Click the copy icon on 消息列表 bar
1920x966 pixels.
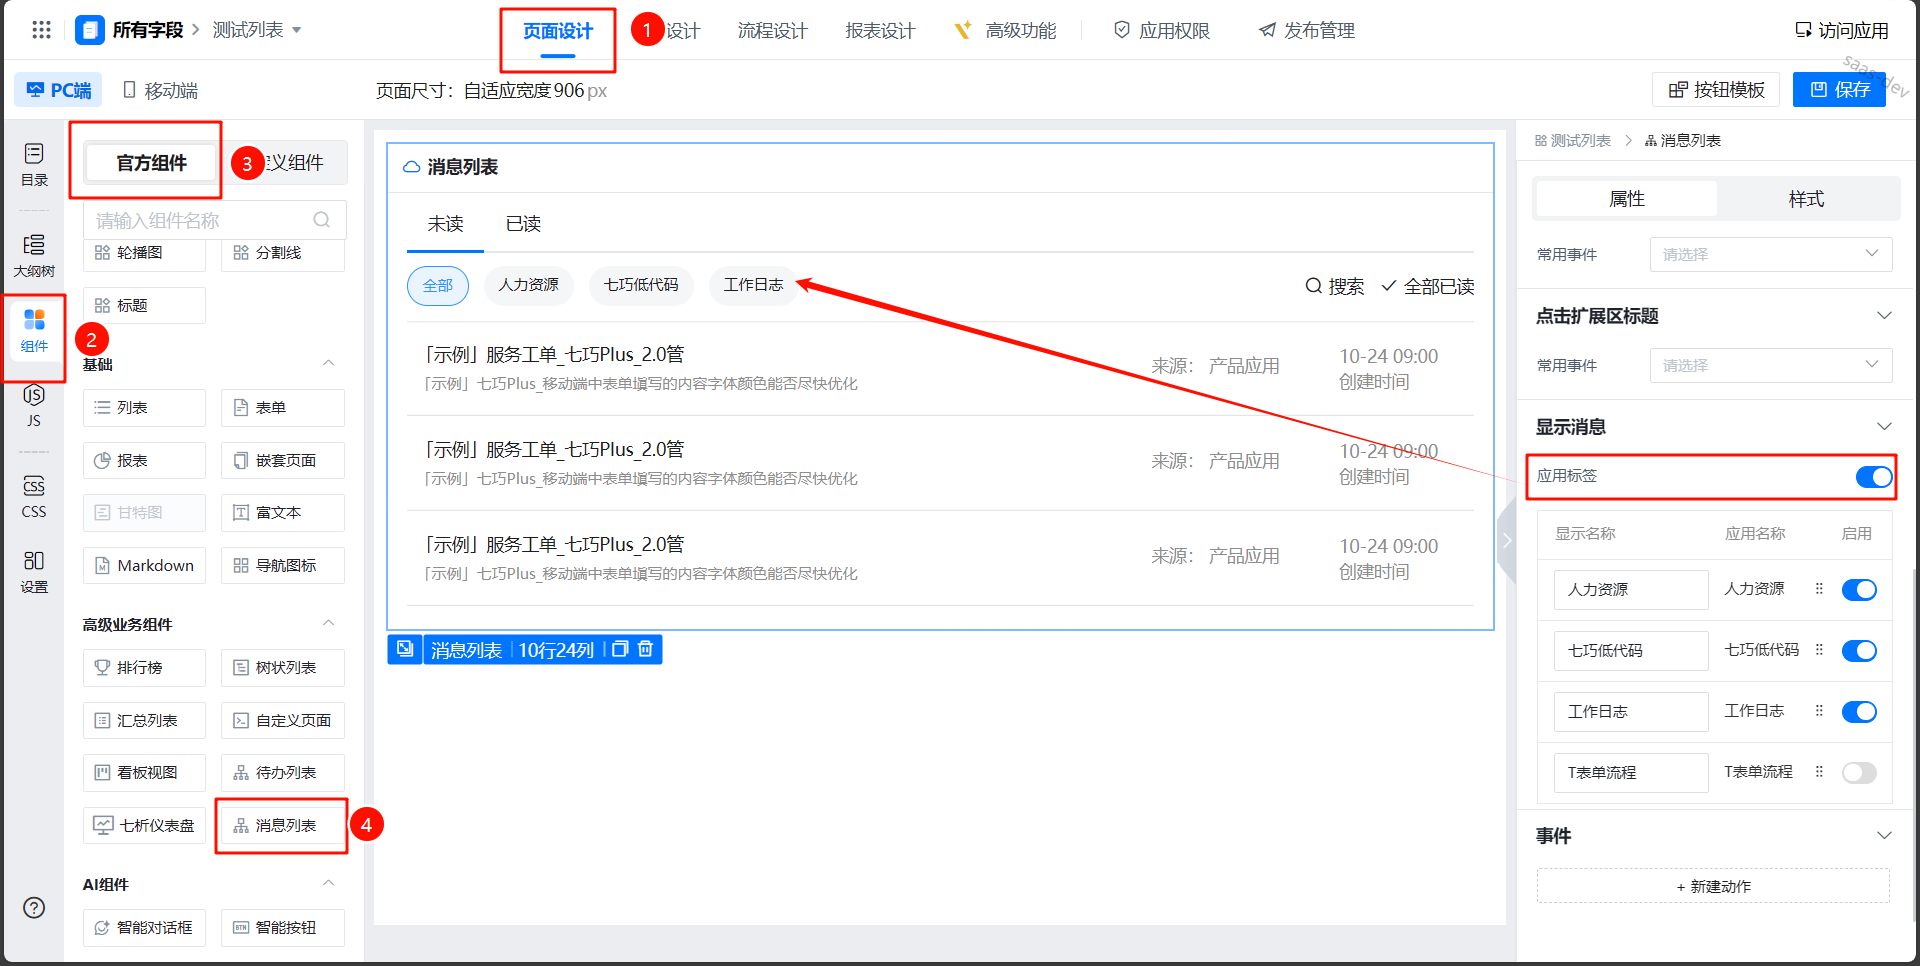click(620, 649)
